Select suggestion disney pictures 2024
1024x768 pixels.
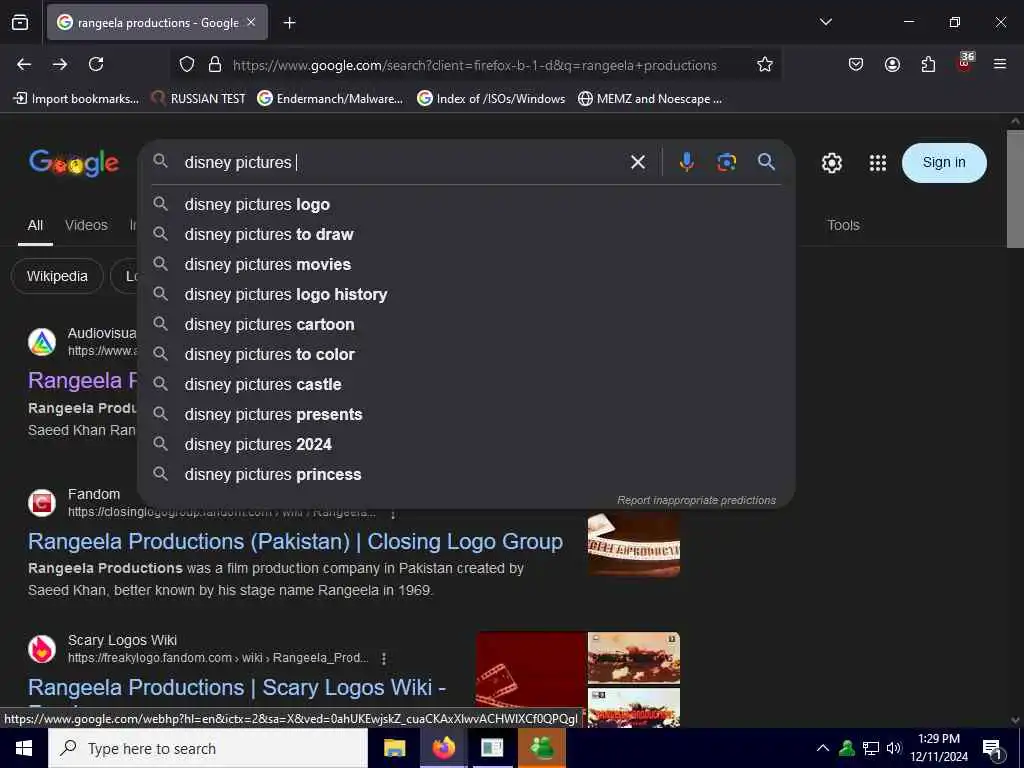point(466,445)
